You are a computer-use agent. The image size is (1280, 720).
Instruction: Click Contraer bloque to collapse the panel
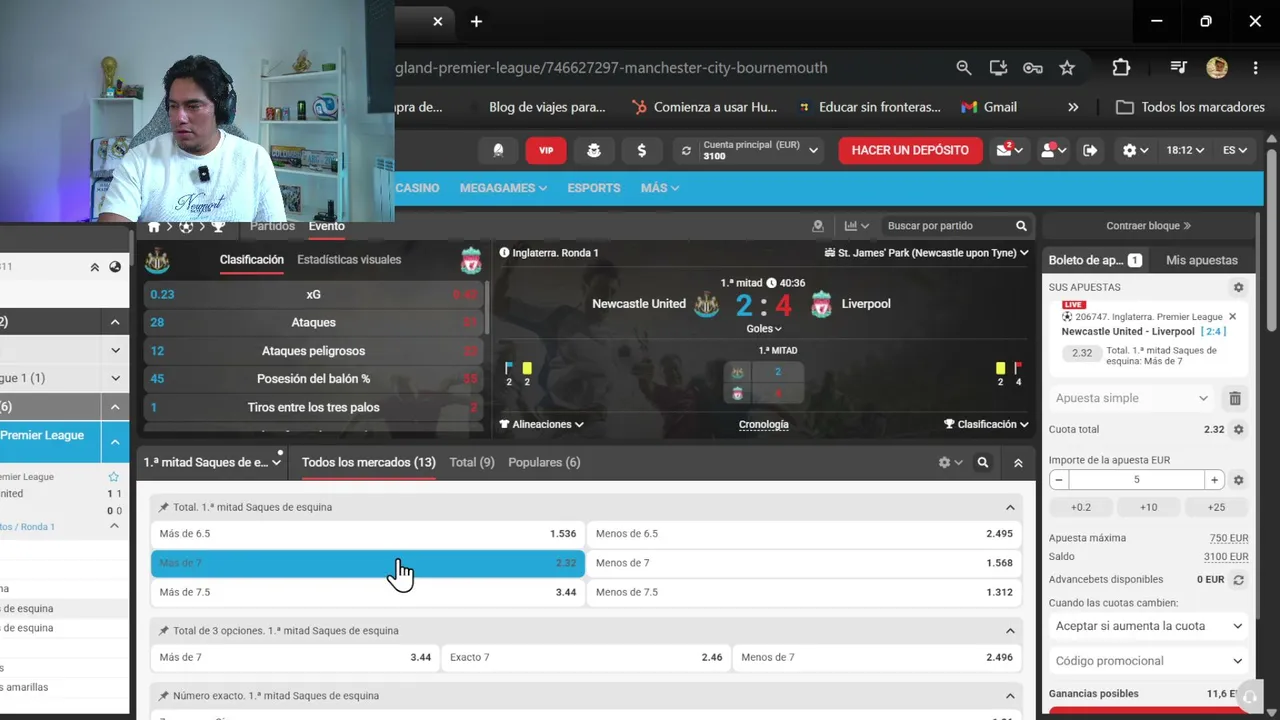point(1148,226)
